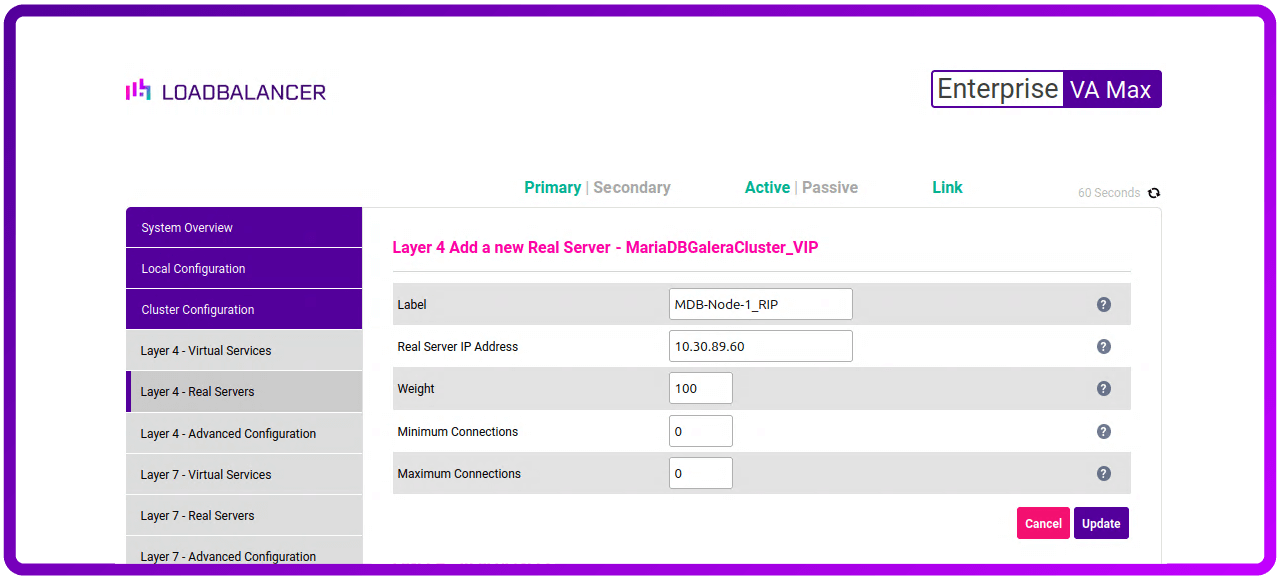Expand Cluster Configuration menu section

(243, 310)
